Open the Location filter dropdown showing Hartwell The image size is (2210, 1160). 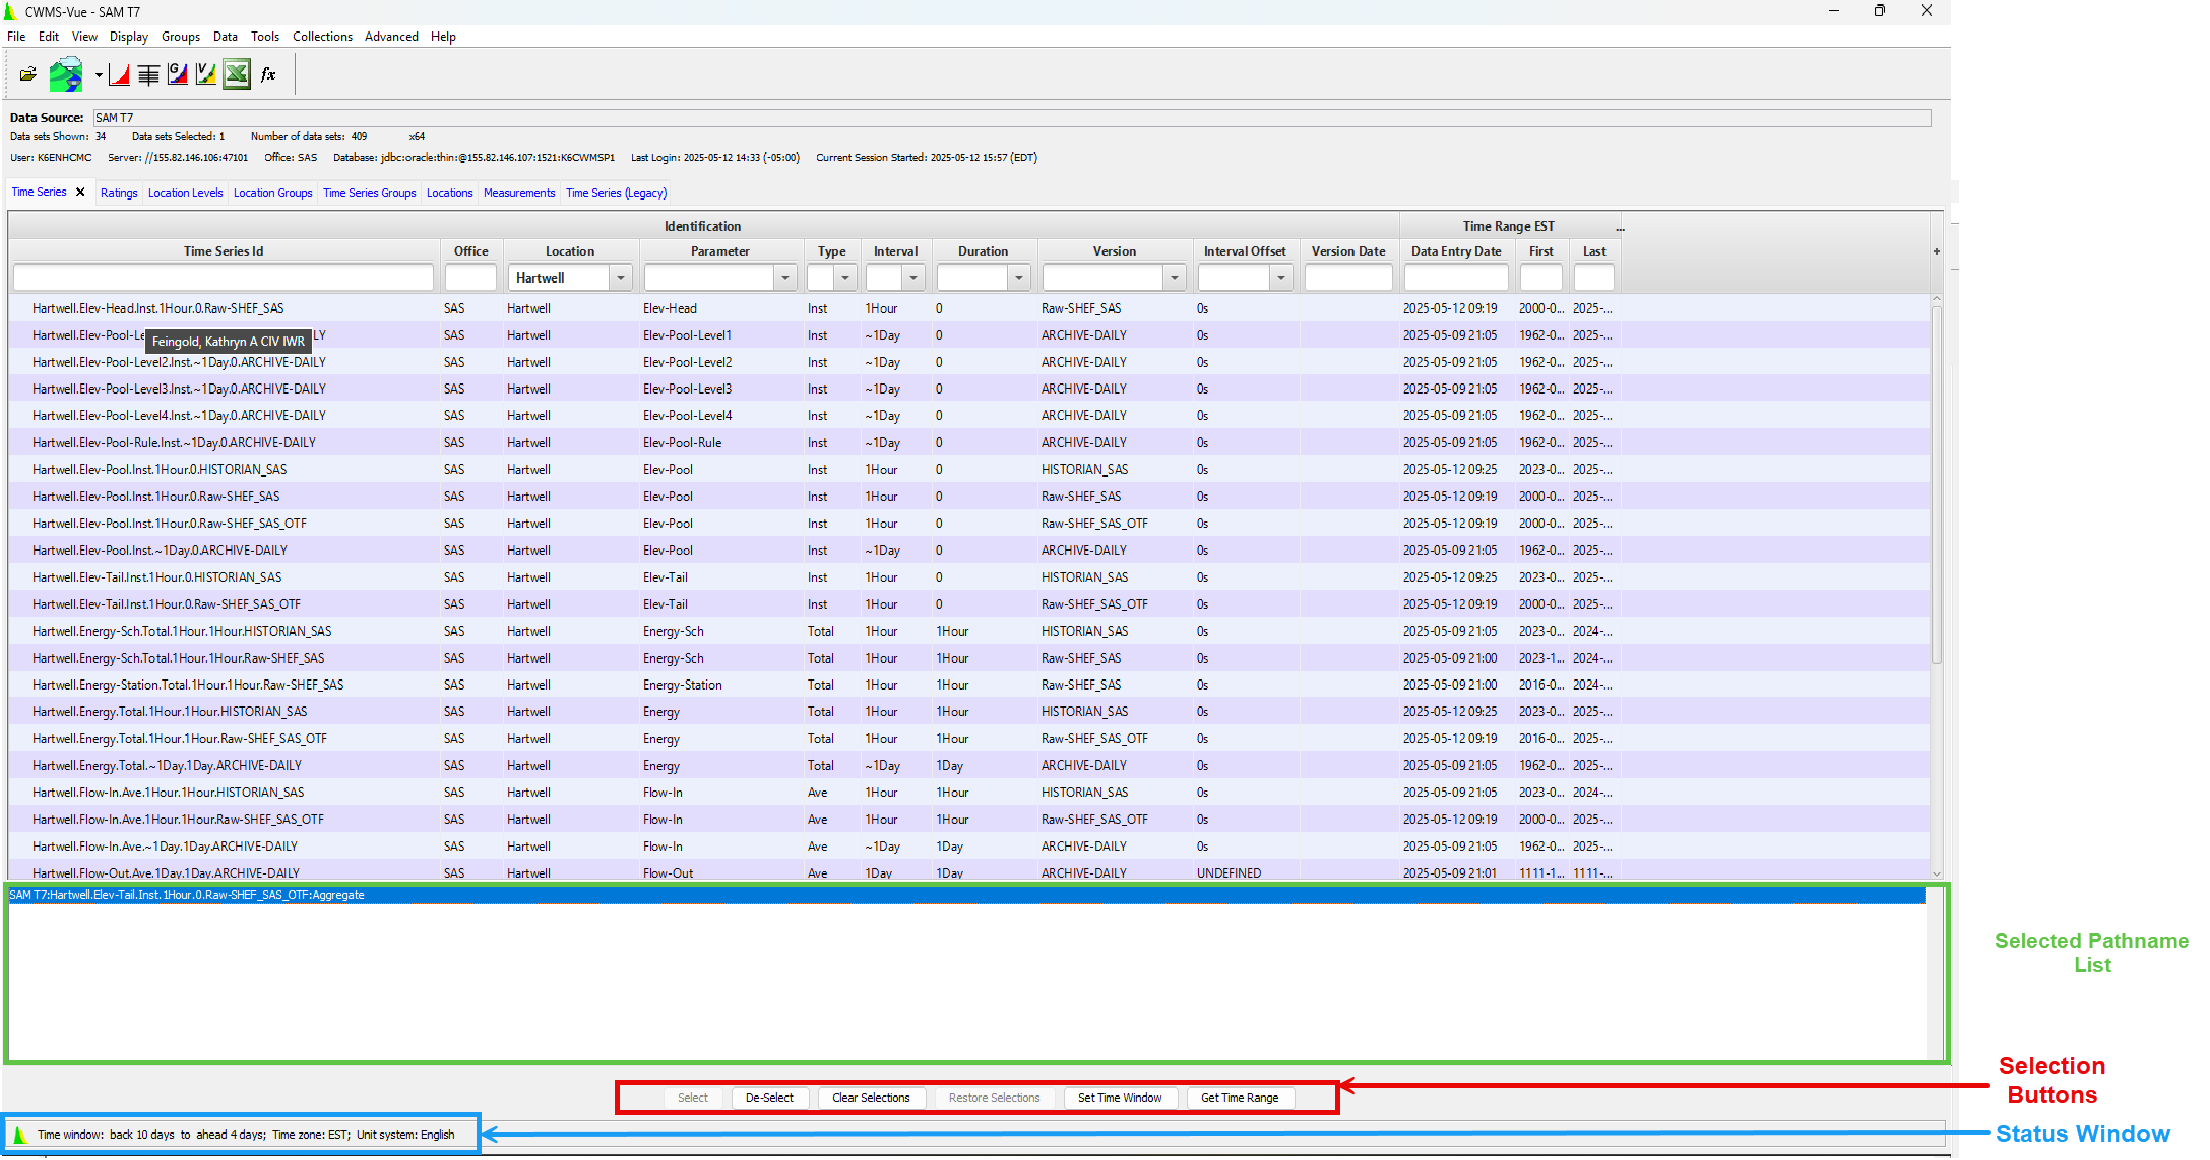click(x=621, y=278)
